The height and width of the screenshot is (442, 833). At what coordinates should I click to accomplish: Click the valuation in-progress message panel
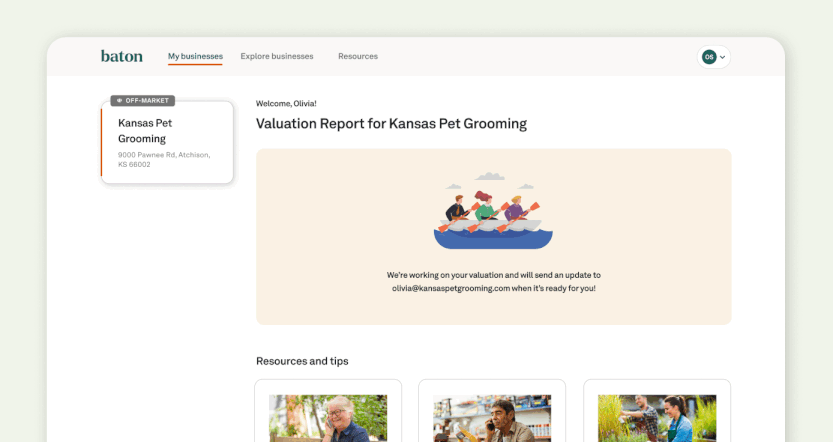click(x=494, y=237)
